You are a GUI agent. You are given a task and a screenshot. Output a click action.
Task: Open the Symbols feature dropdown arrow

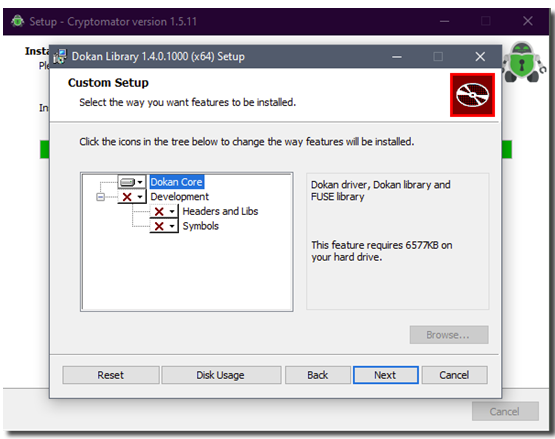[172, 226]
